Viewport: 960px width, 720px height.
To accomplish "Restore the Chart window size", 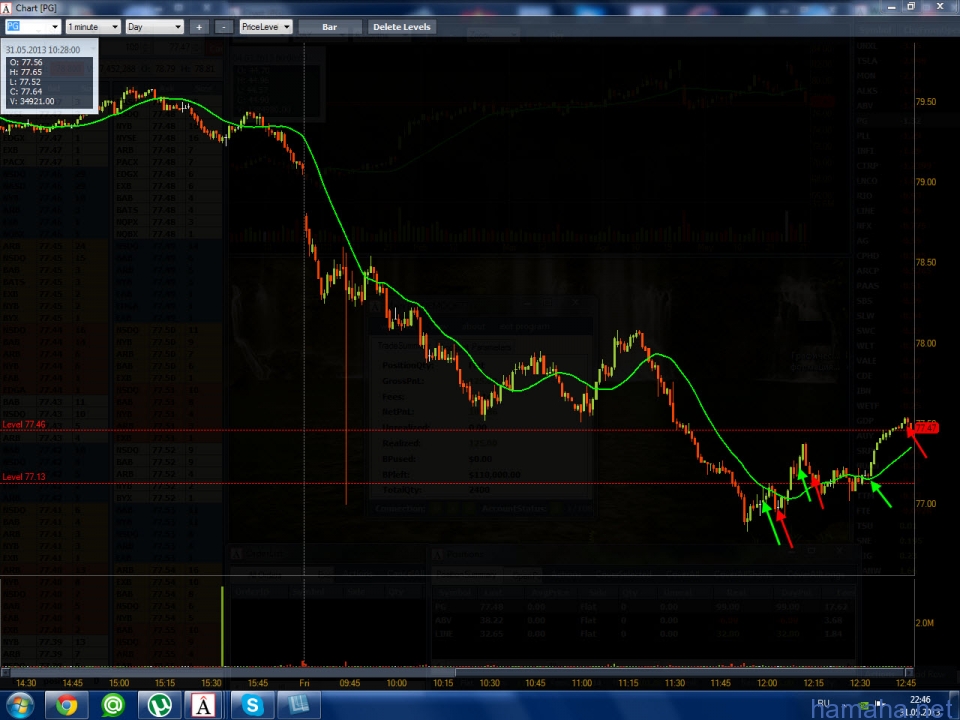I will click(x=911, y=7).
